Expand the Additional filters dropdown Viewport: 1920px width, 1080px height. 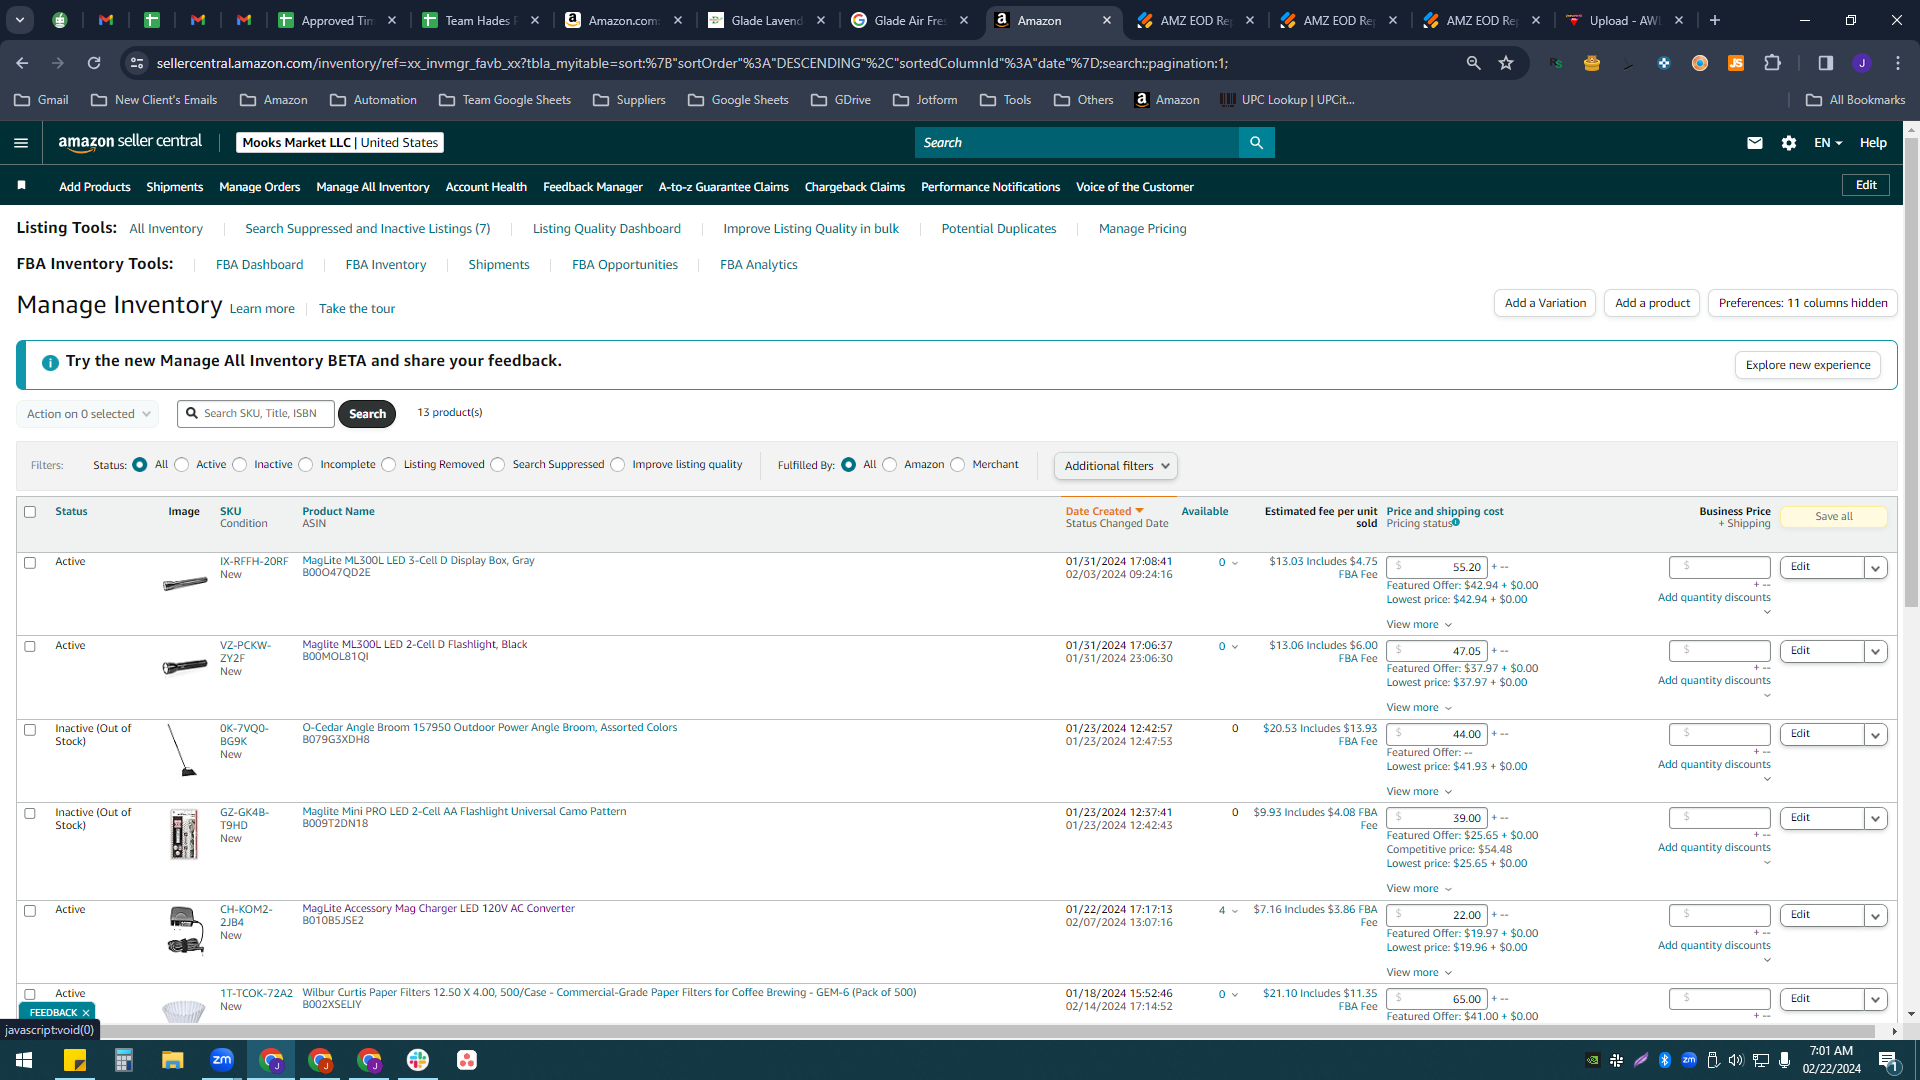point(1115,466)
